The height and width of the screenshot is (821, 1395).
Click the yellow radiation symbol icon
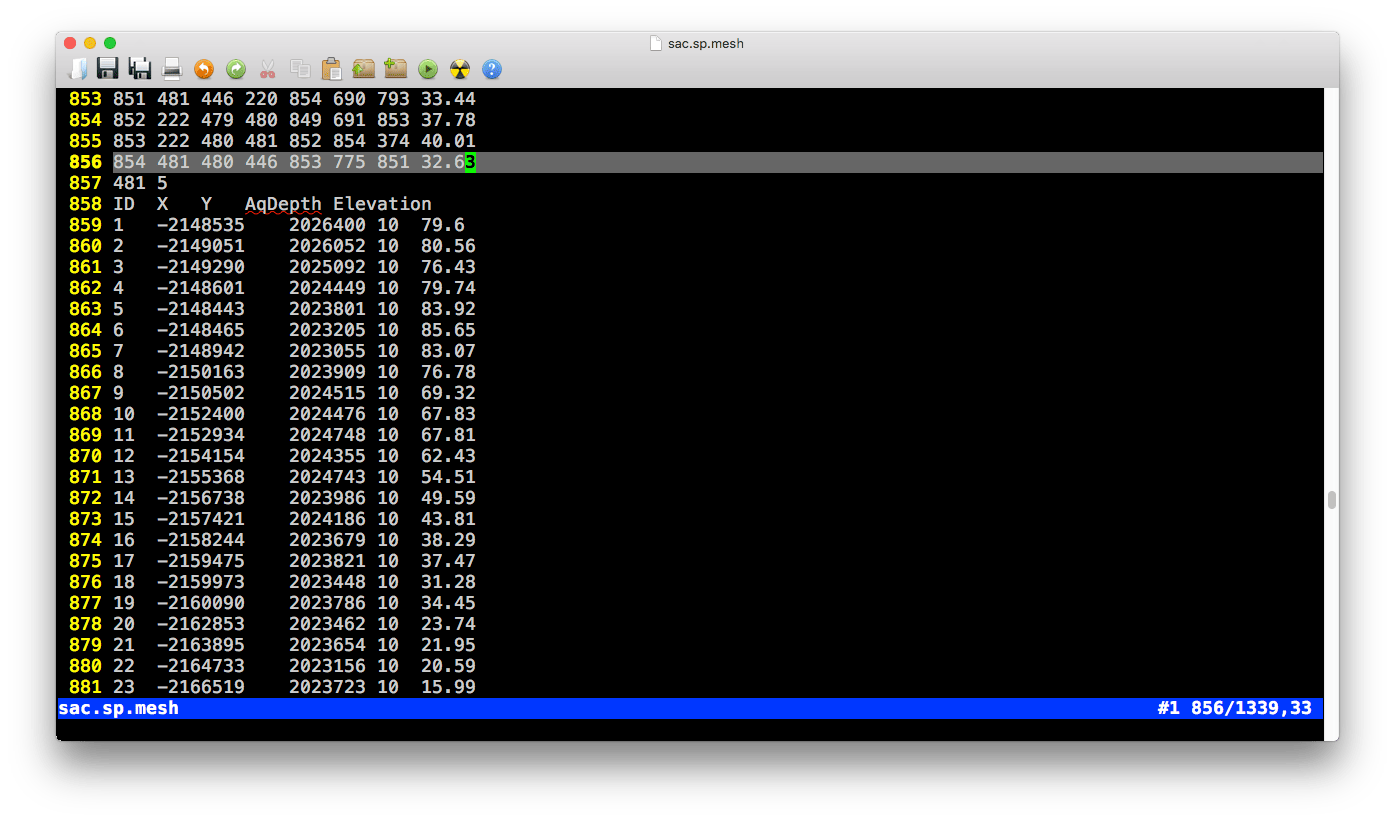coord(460,69)
